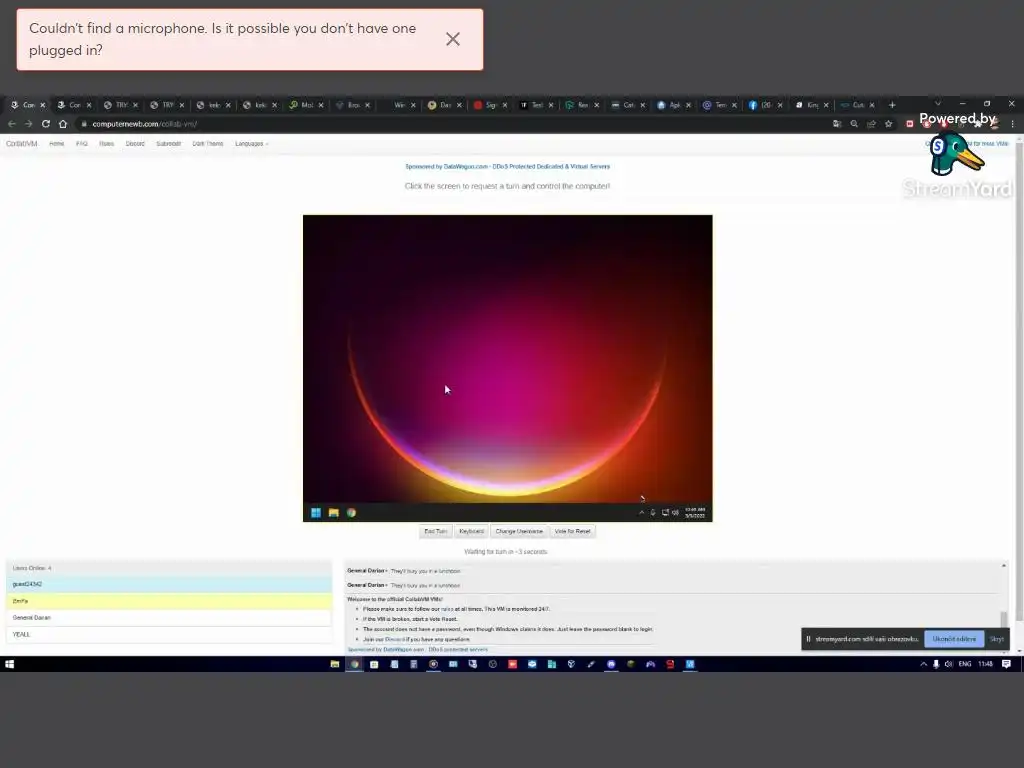Open the Windows Start menu on taskbar
Viewport: 1024px width, 768px height.
point(9,664)
